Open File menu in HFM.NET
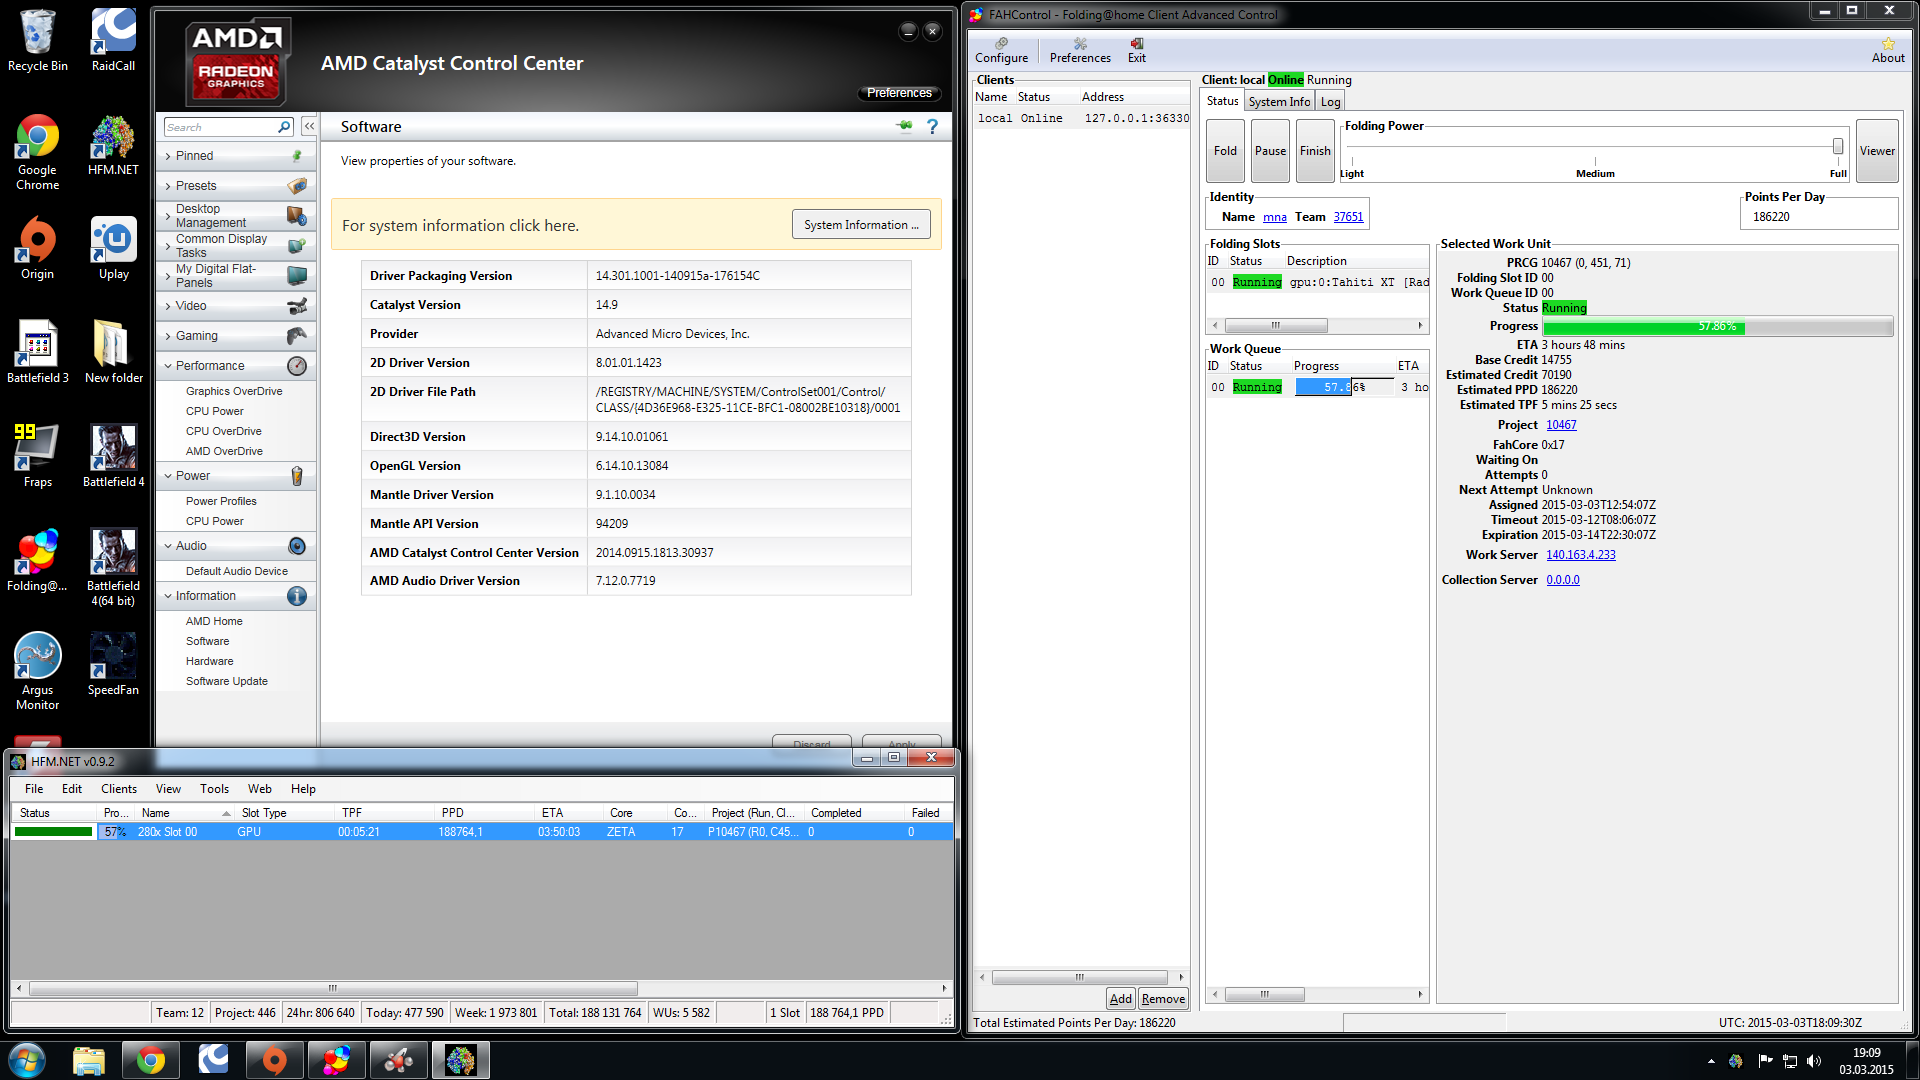This screenshot has height=1080, width=1920. pos(34,789)
